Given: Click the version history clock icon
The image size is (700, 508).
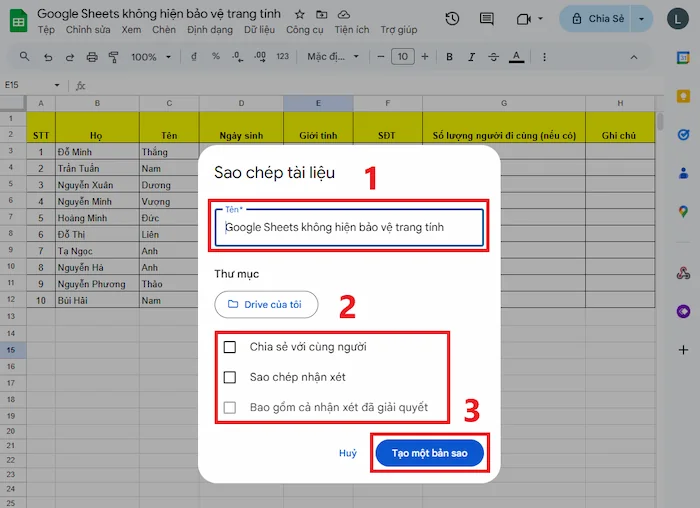Looking at the screenshot, I should tap(453, 19).
